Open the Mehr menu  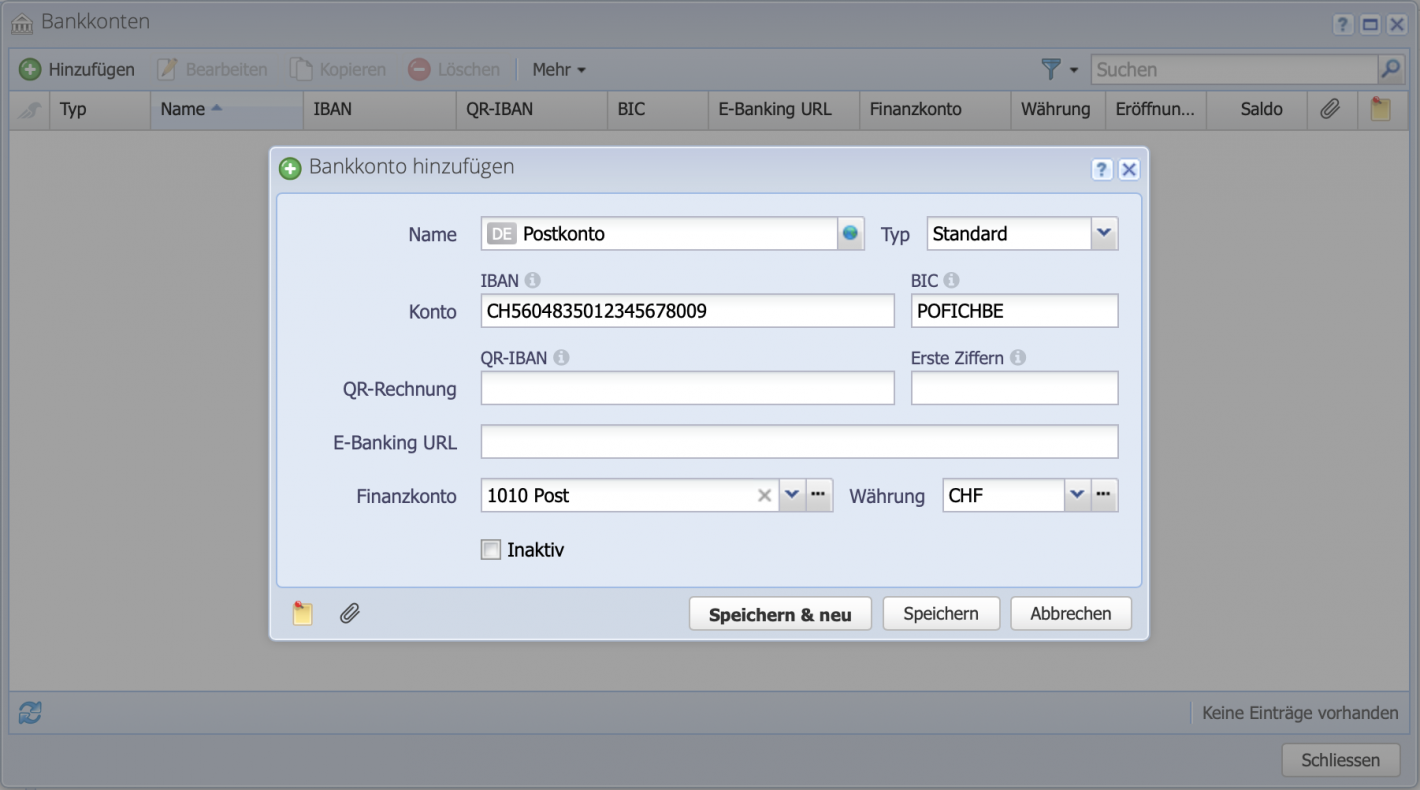point(557,69)
